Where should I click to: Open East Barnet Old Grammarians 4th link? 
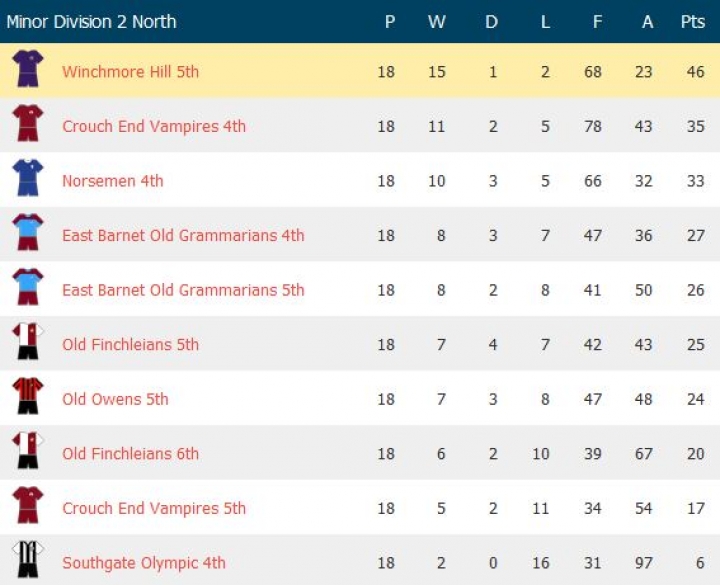pos(183,236)
